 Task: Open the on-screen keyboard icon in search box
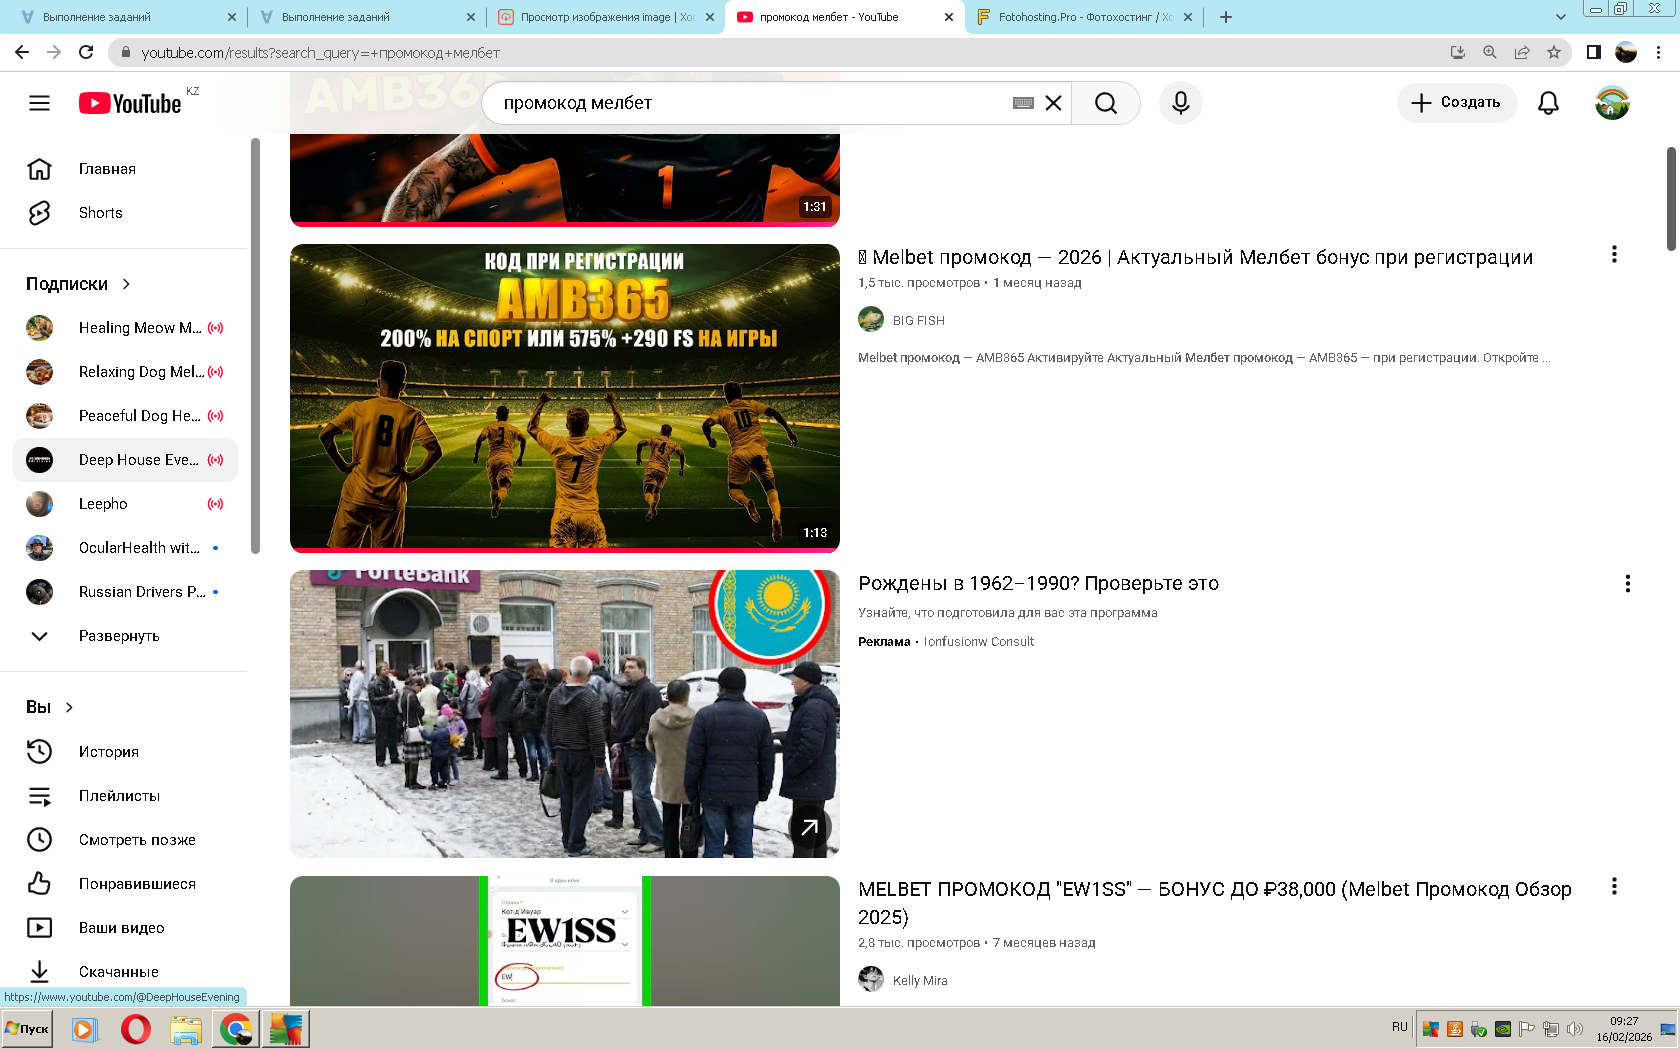[1022, 103]
